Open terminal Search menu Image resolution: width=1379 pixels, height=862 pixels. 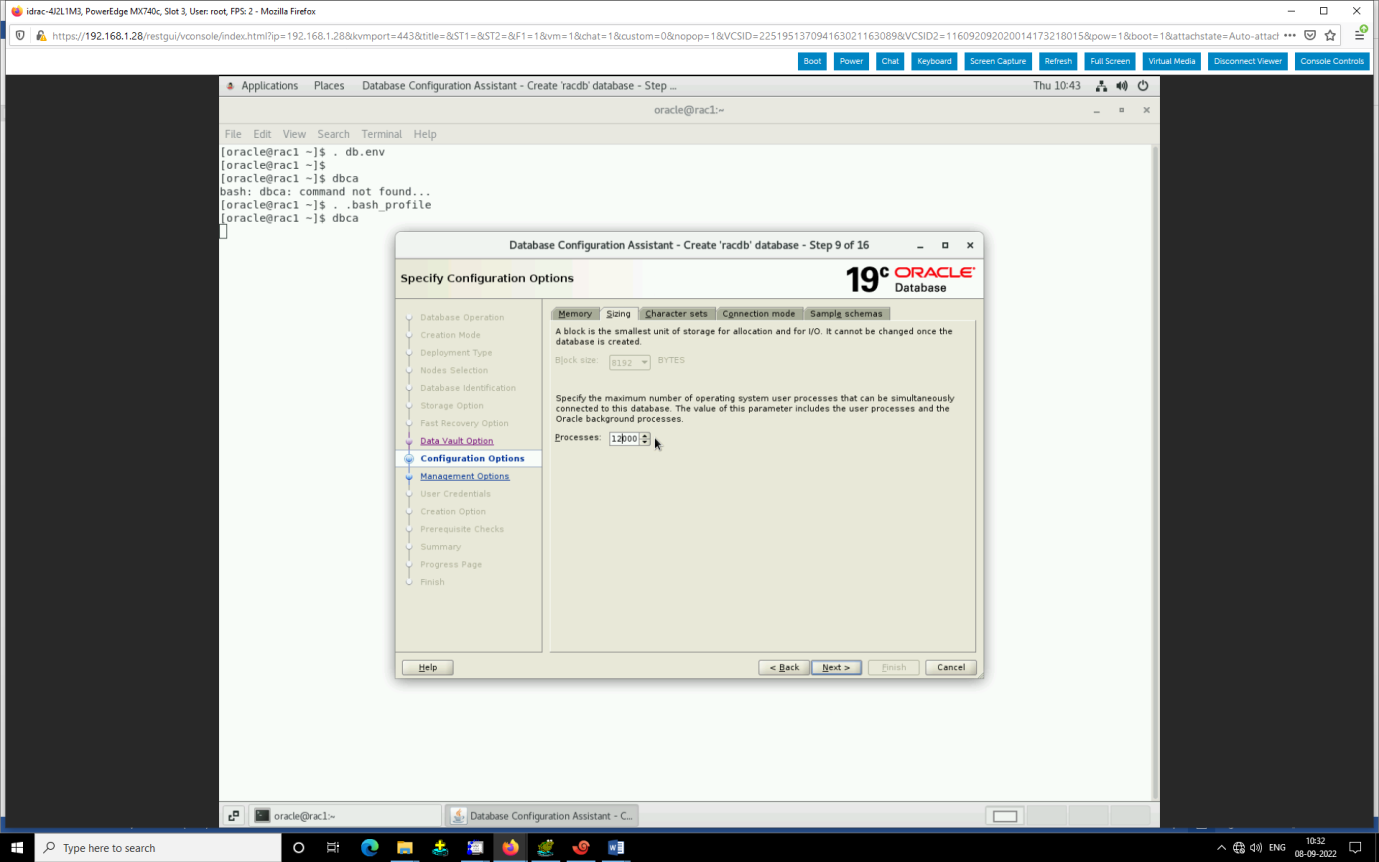(334, 134)
